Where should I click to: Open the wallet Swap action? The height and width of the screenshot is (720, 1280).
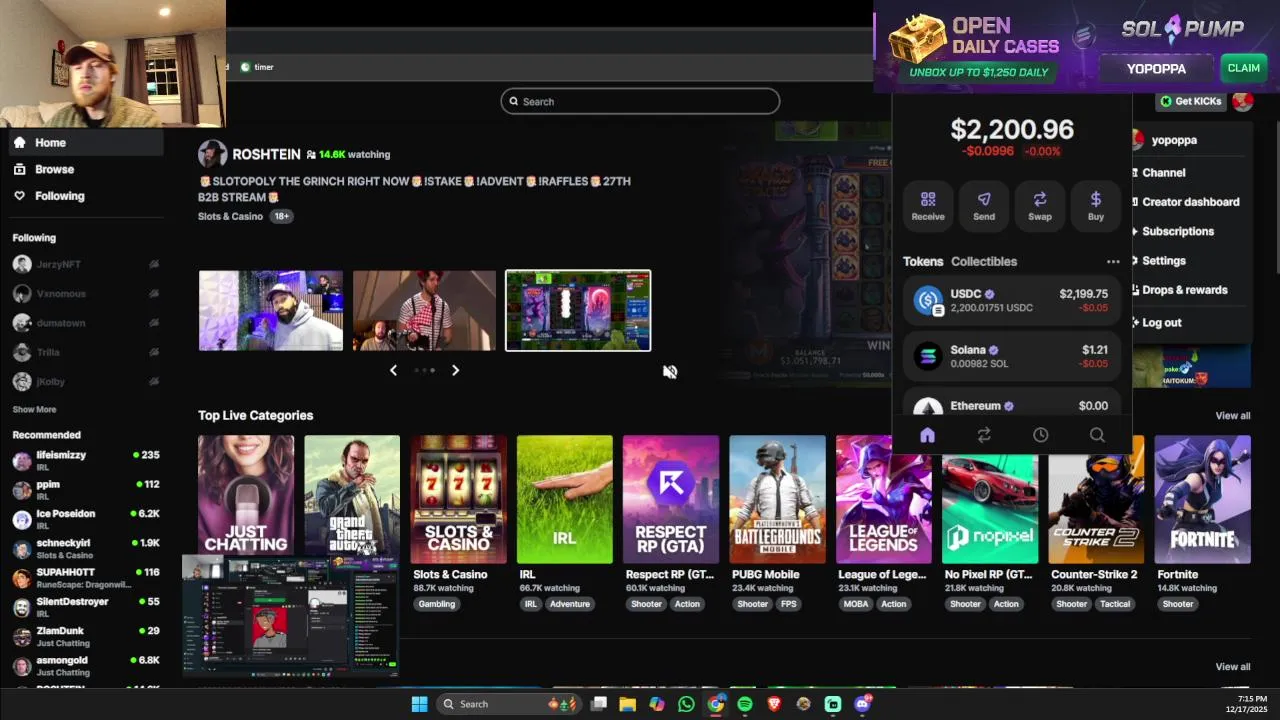(1040, 205)
